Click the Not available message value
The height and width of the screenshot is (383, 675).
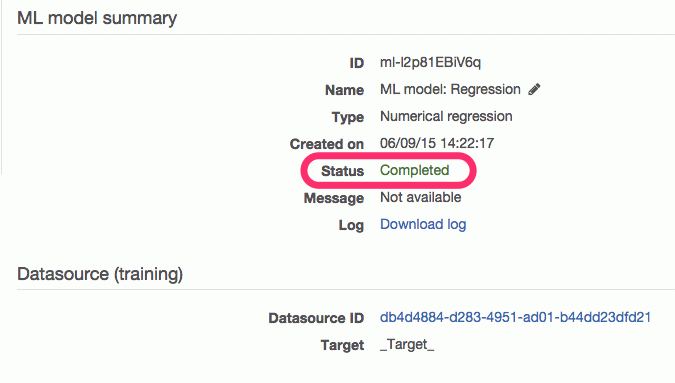tap(421, 198)
